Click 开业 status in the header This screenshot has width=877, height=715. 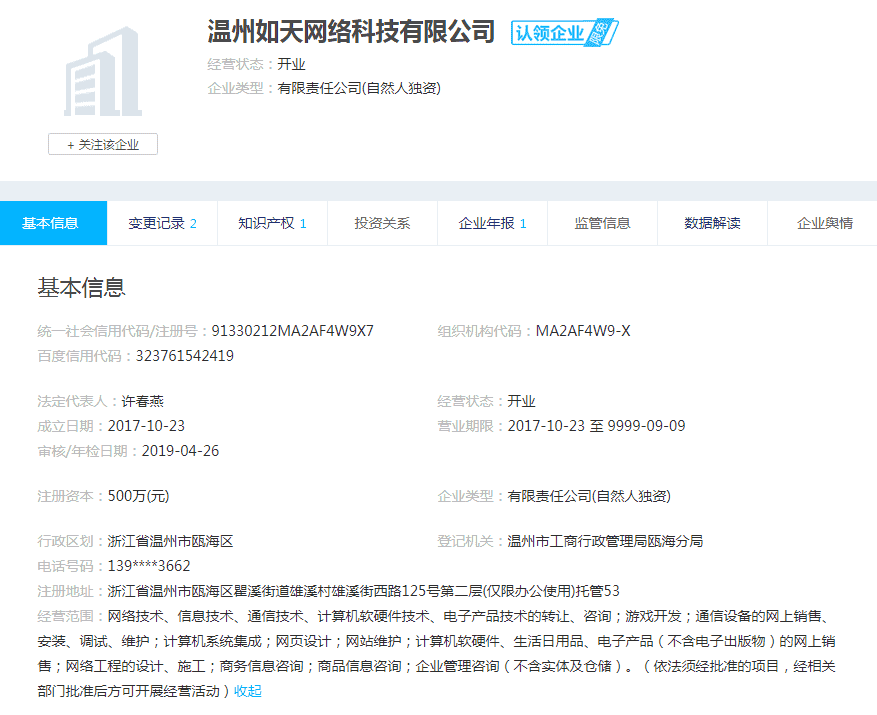pos(291,64)
